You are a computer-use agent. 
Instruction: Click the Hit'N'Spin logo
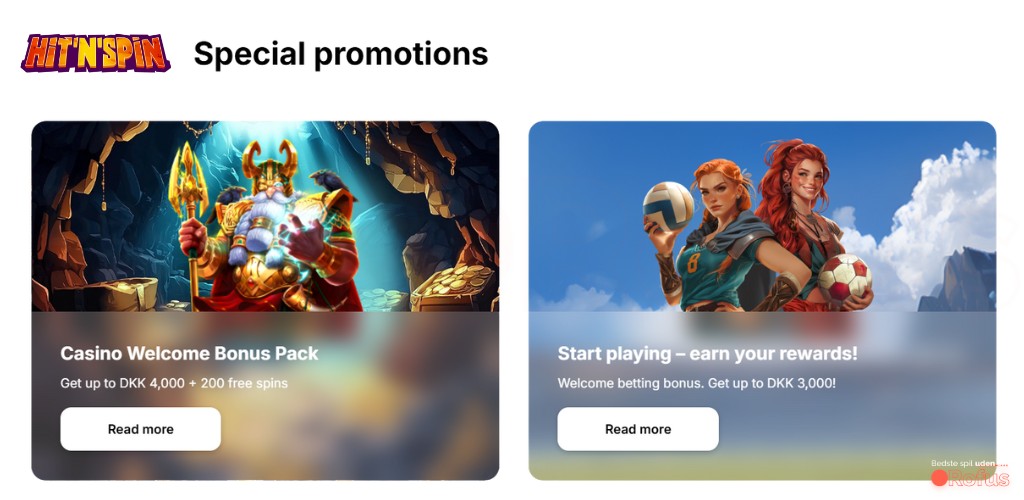tap(95, 53)
